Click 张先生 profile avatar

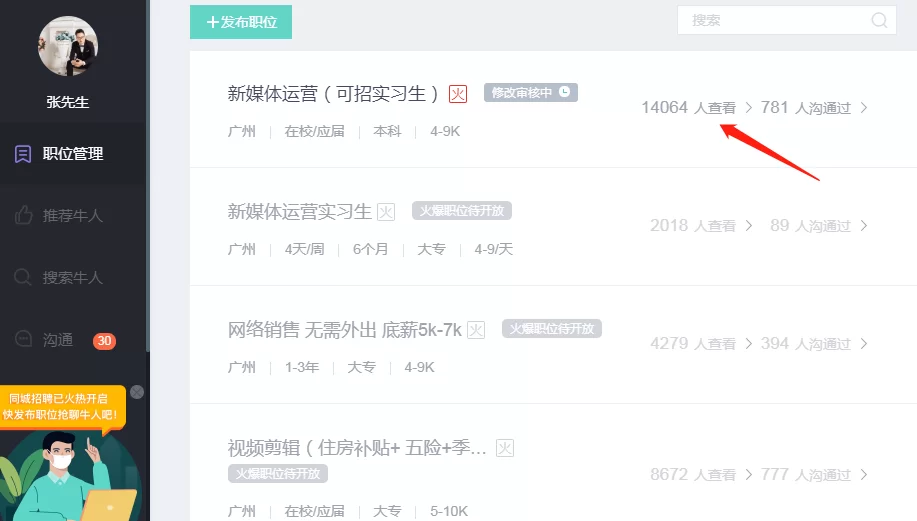point(68,46)
